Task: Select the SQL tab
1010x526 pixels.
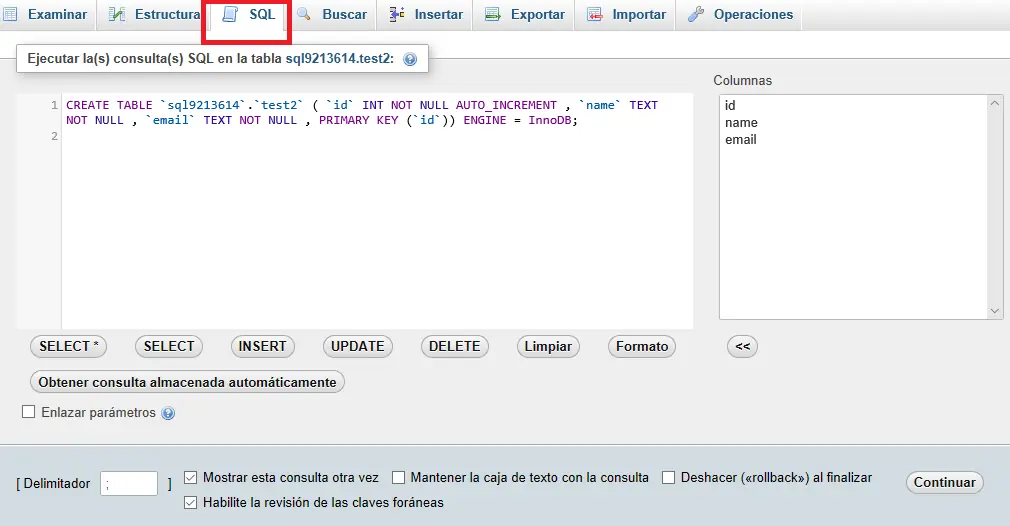Action: [250, 14]
